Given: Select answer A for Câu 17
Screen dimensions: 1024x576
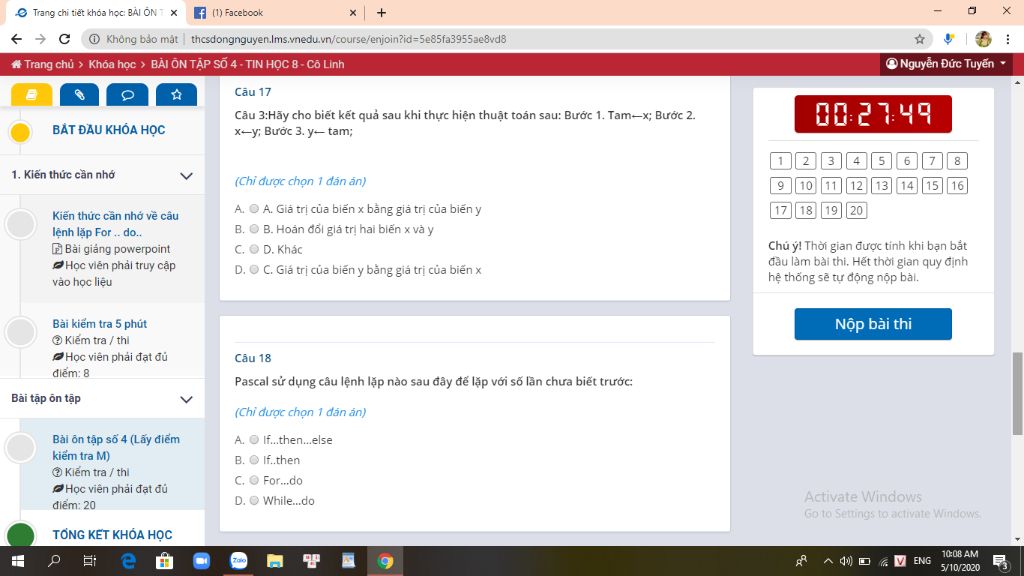Looking at the screenshot, I should (x=254, y=209).
